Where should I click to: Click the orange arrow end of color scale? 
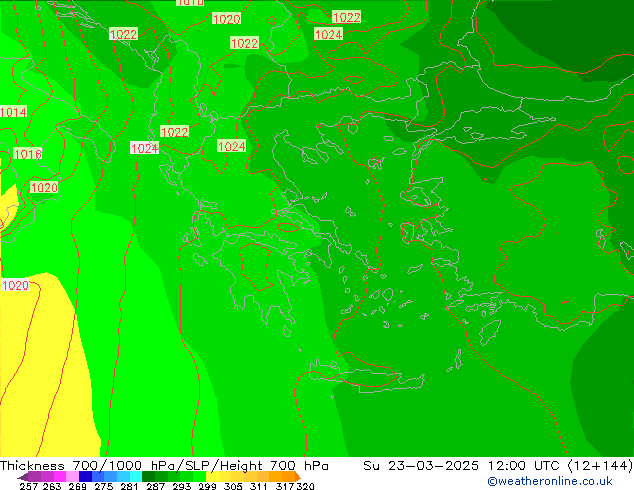click(298, 476)
